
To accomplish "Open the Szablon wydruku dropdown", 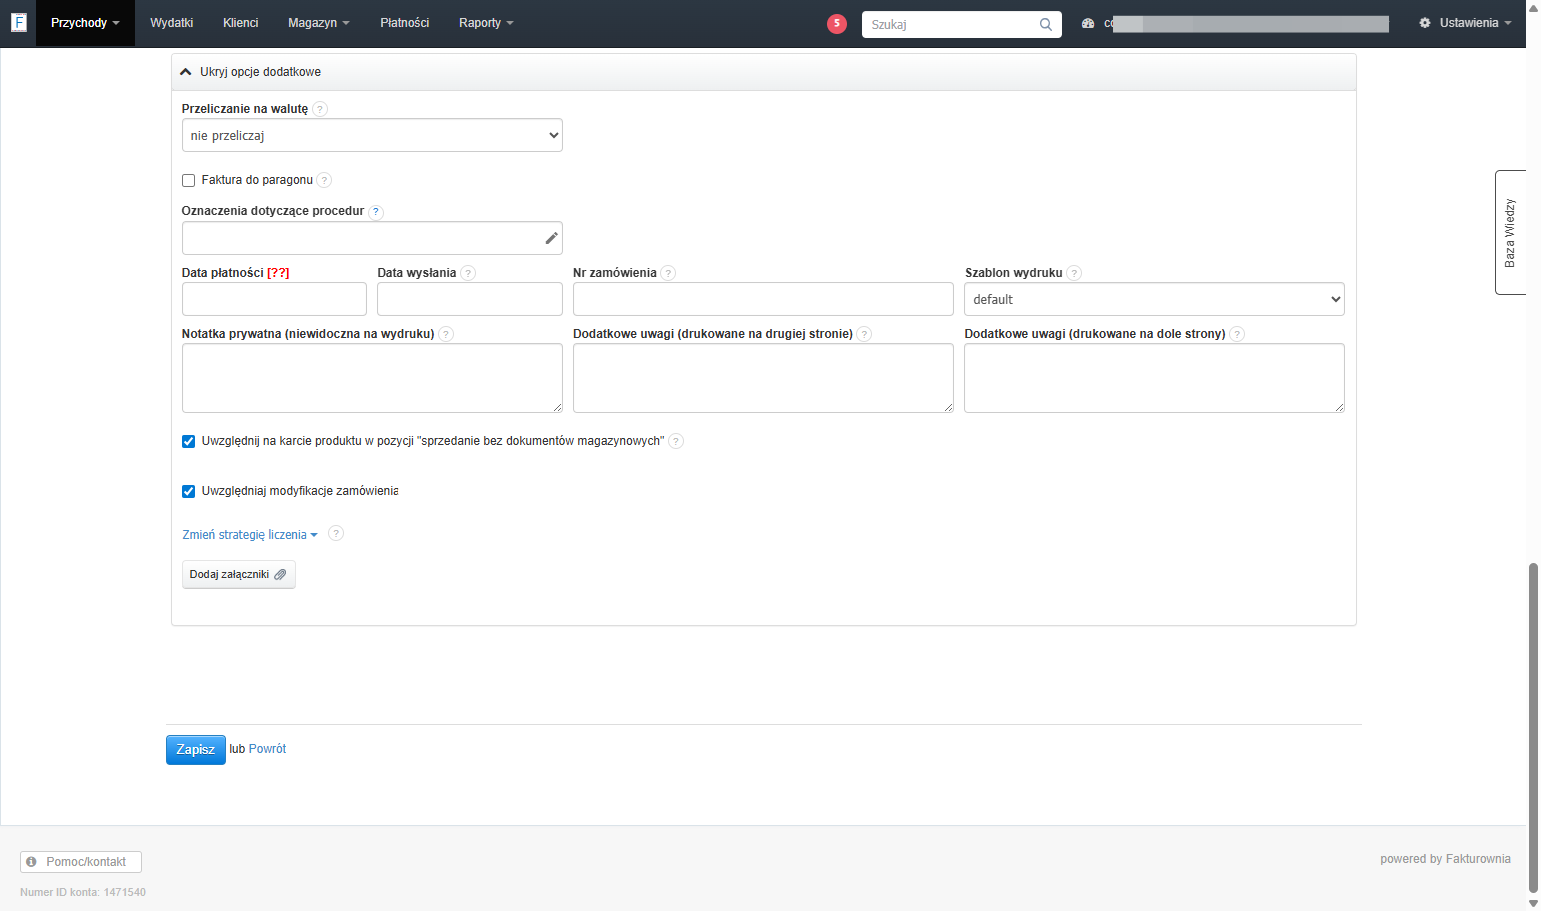I will (1154, 299).
